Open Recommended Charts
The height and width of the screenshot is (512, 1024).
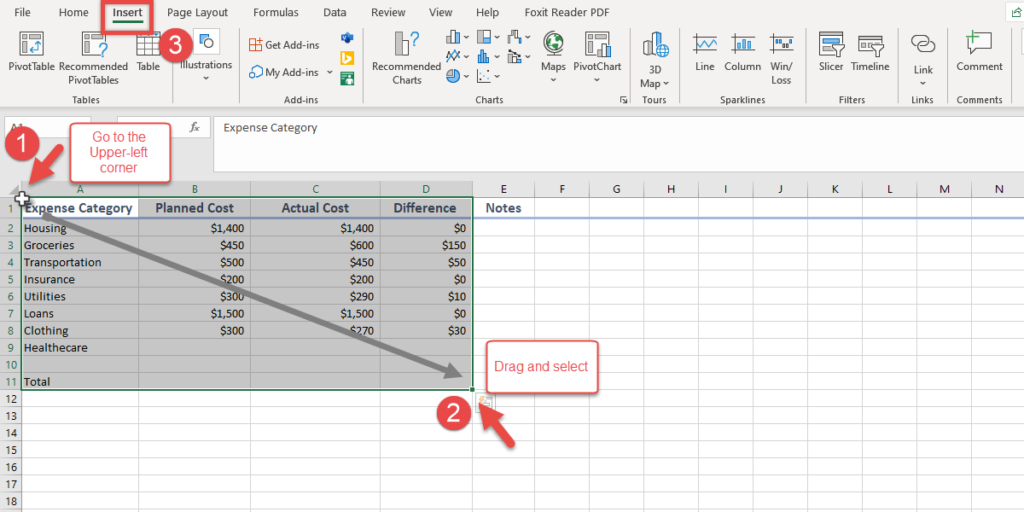click(x=406, y=58)
